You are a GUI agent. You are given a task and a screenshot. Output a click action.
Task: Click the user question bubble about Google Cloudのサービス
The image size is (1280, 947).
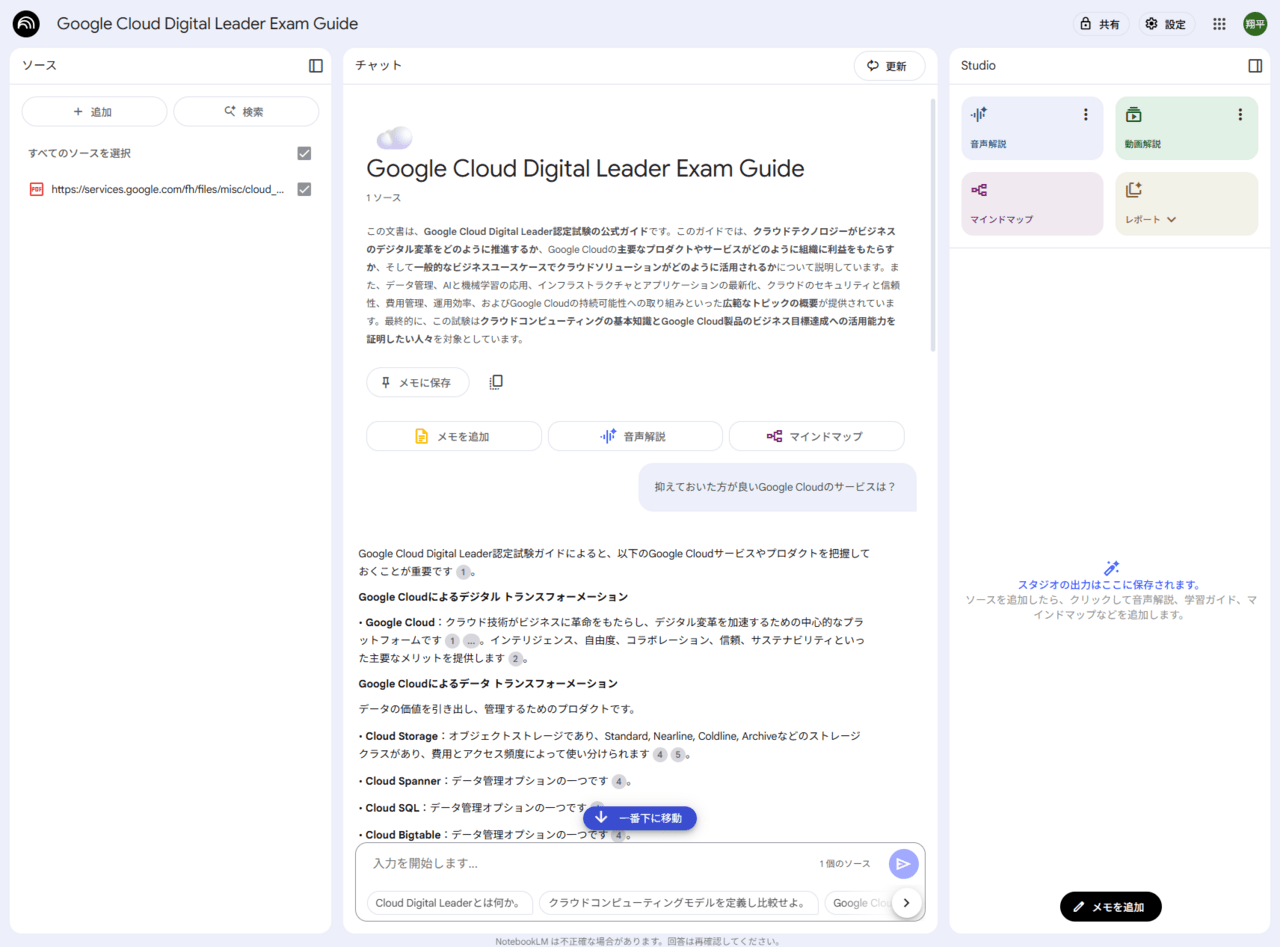point(777,487)
